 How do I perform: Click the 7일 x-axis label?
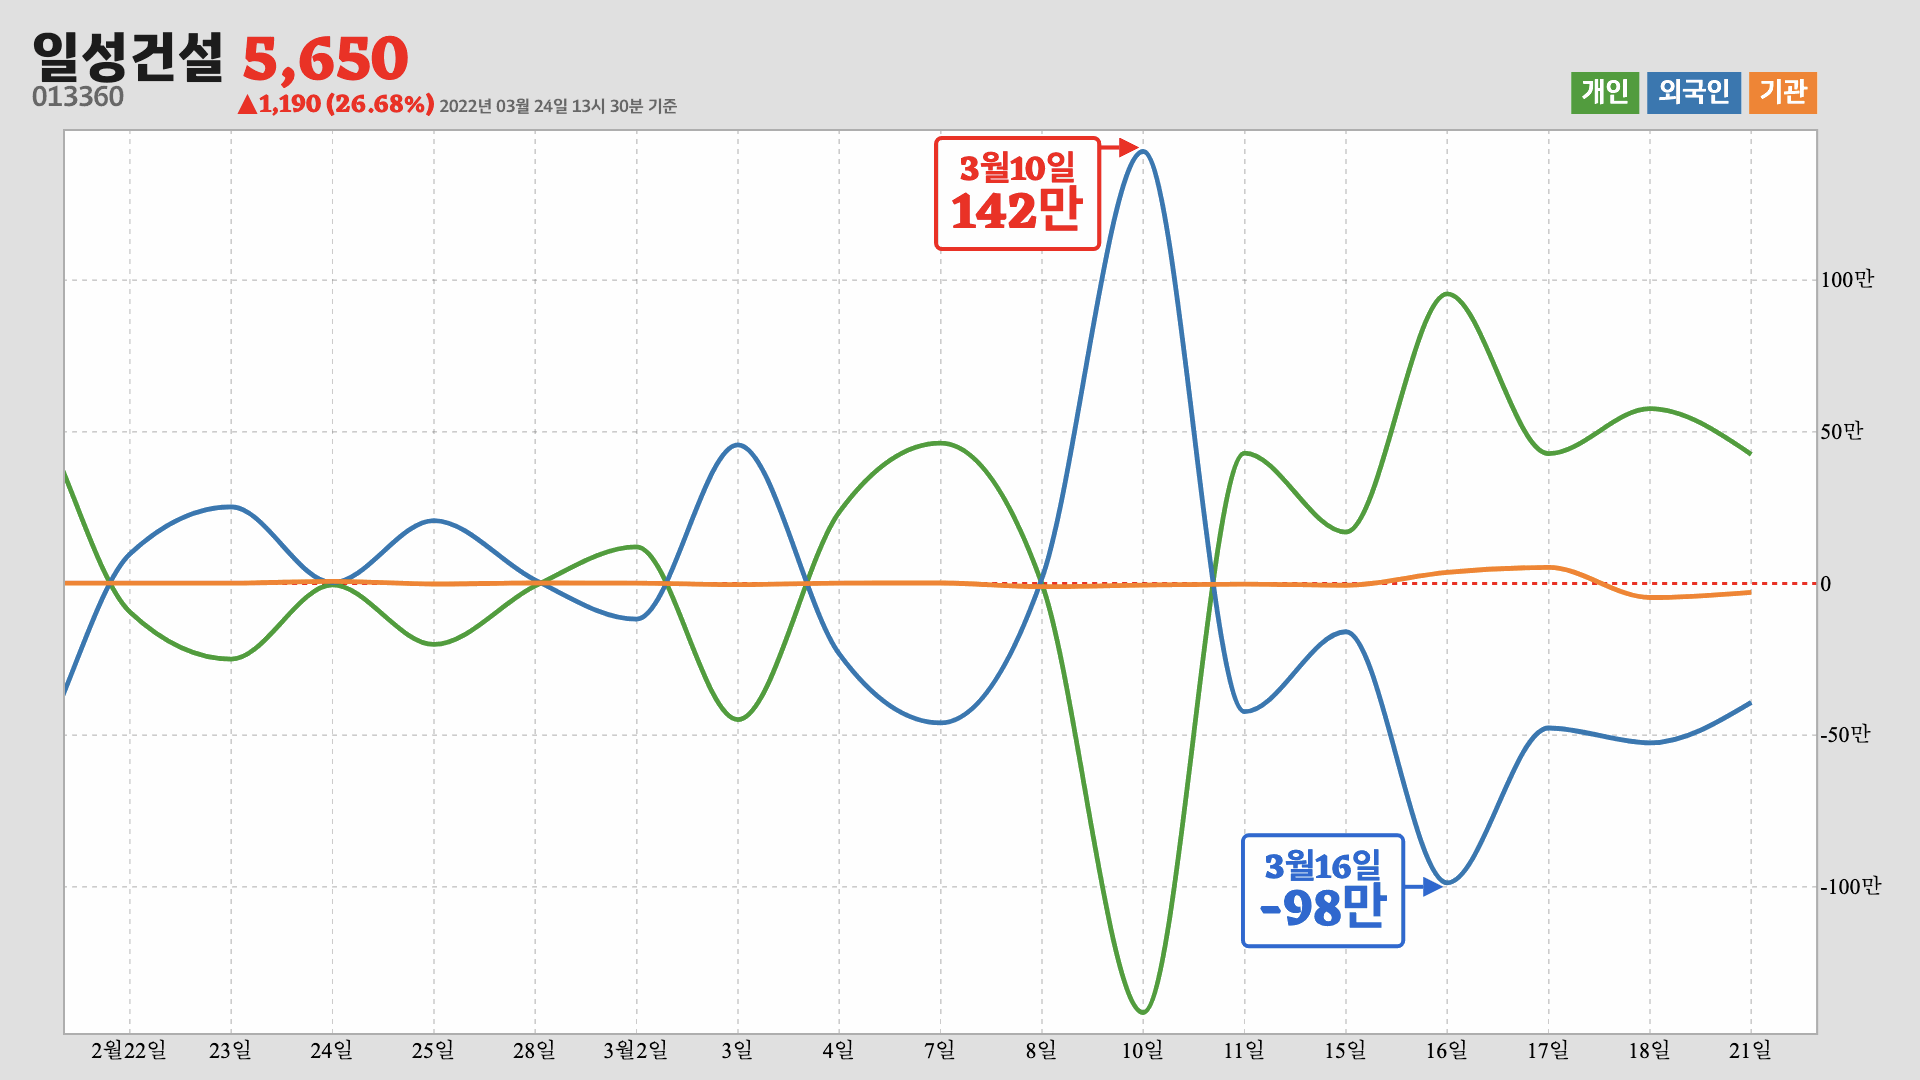tap(940, 1050)
